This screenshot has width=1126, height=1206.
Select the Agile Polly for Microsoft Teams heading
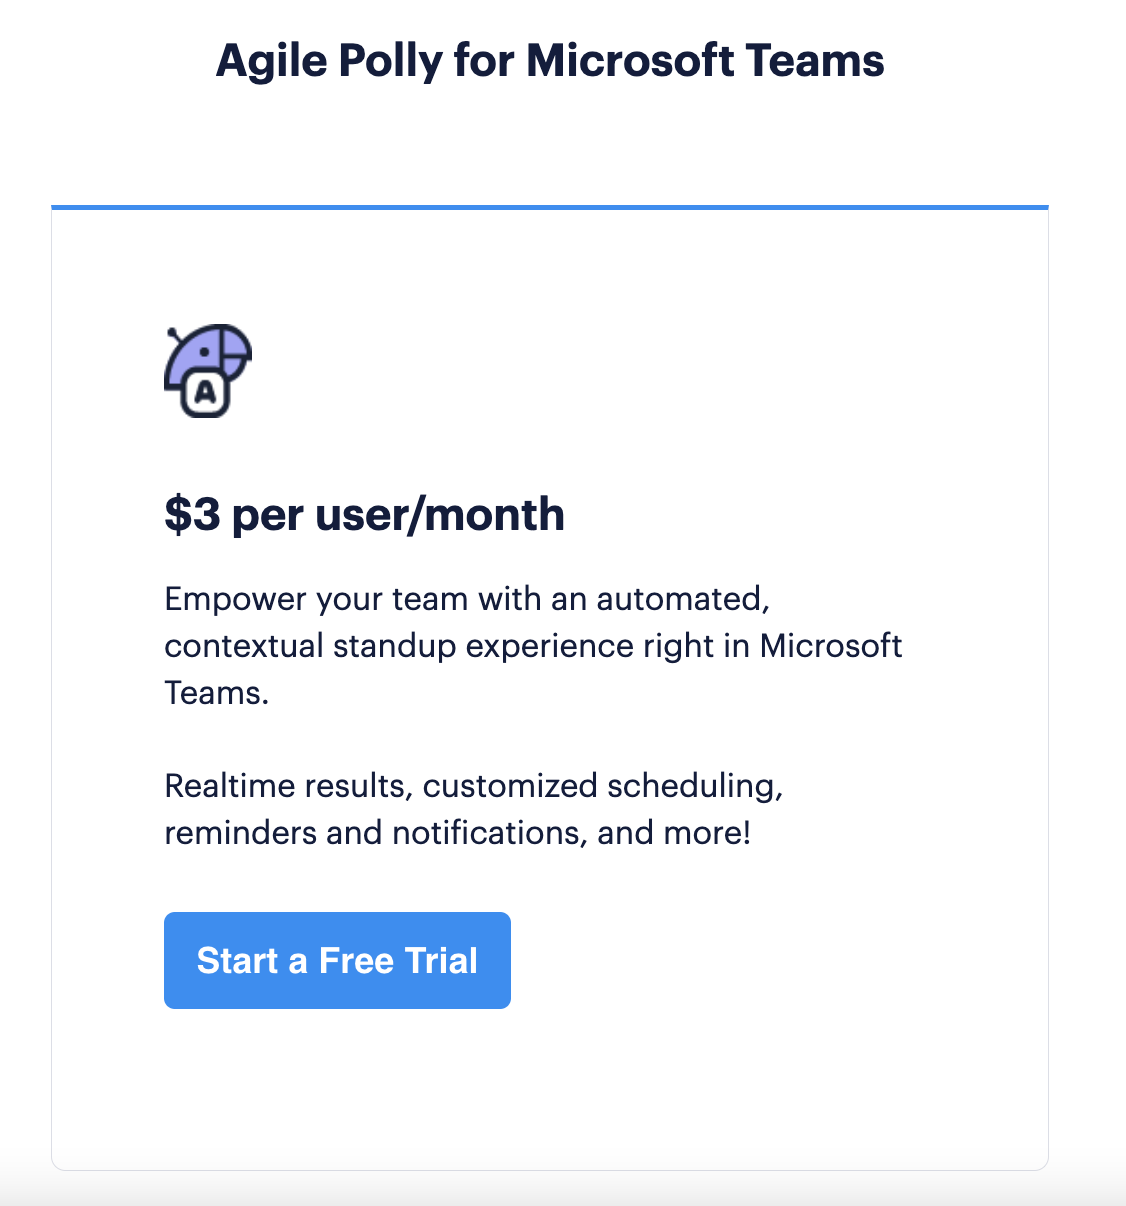549,60
